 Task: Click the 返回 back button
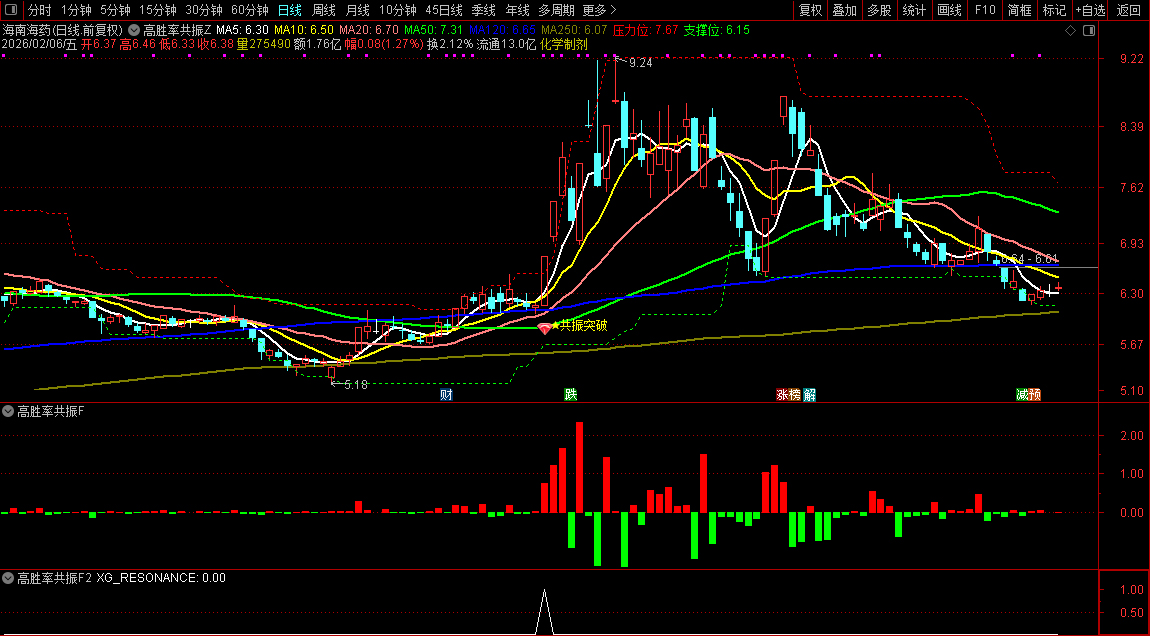click(x=1129, y=10)
